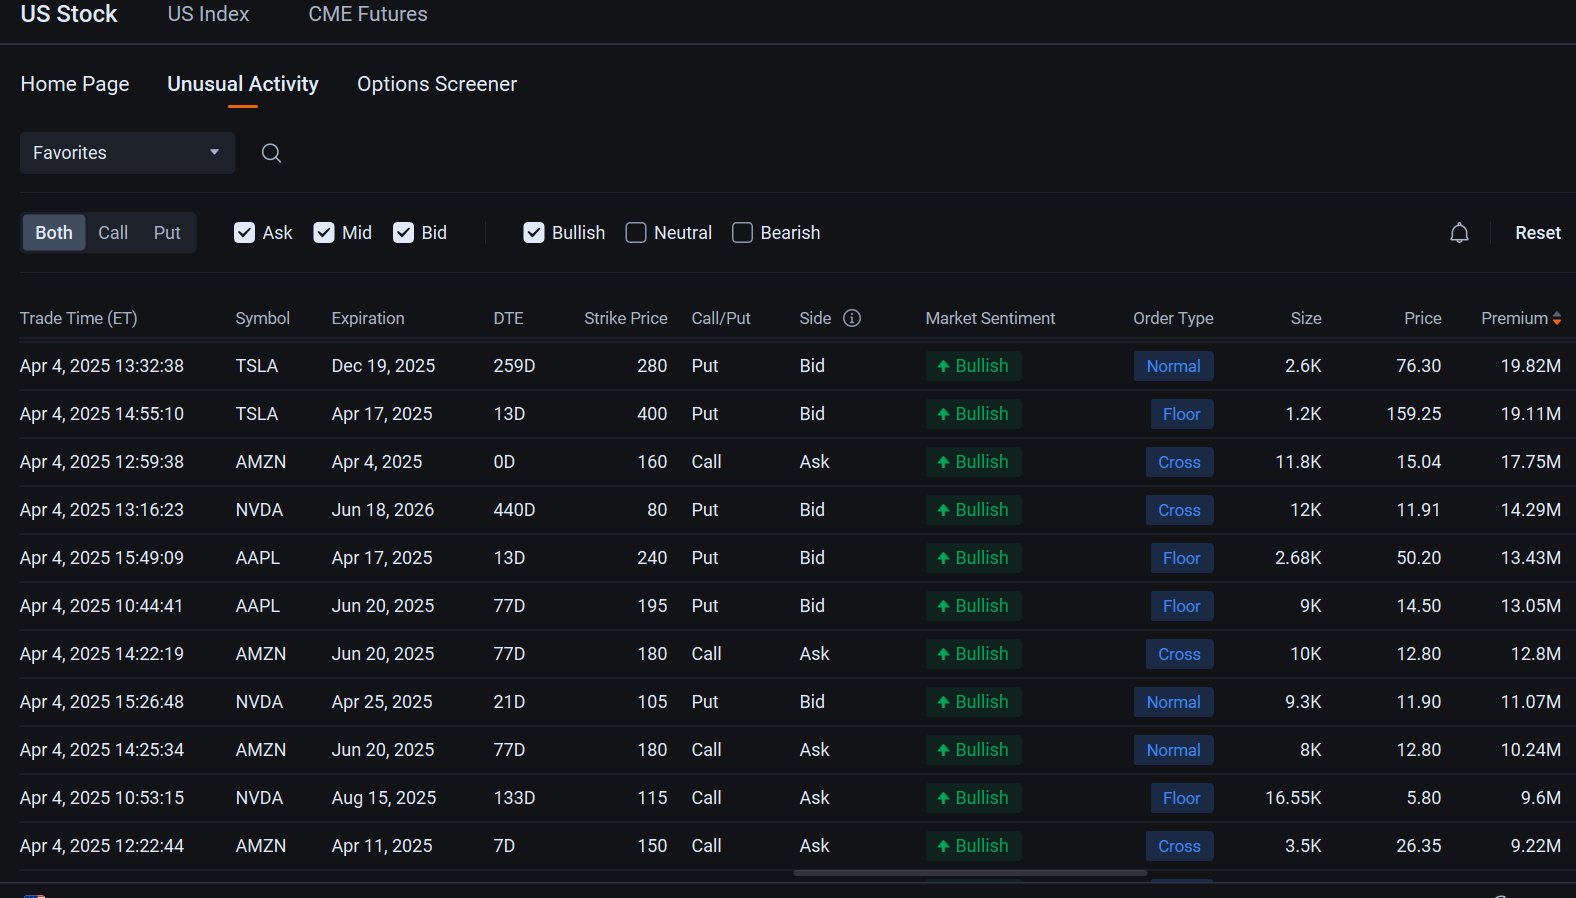Click the Normal order tag for 19.82M premium
The height and width of the screenshot is (898, 1576).
[x=1173, y=366]
